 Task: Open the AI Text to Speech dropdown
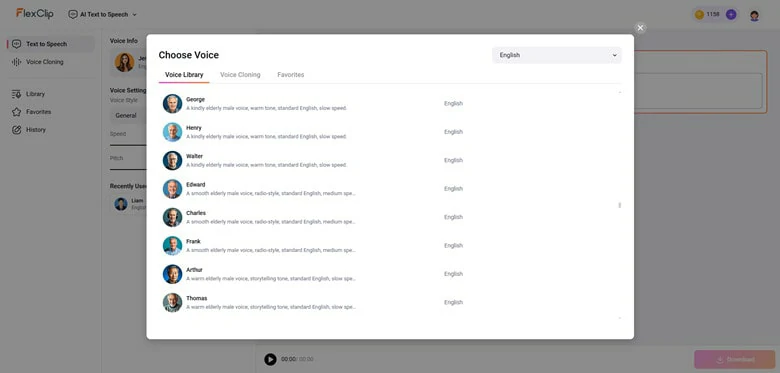(102, 14)
